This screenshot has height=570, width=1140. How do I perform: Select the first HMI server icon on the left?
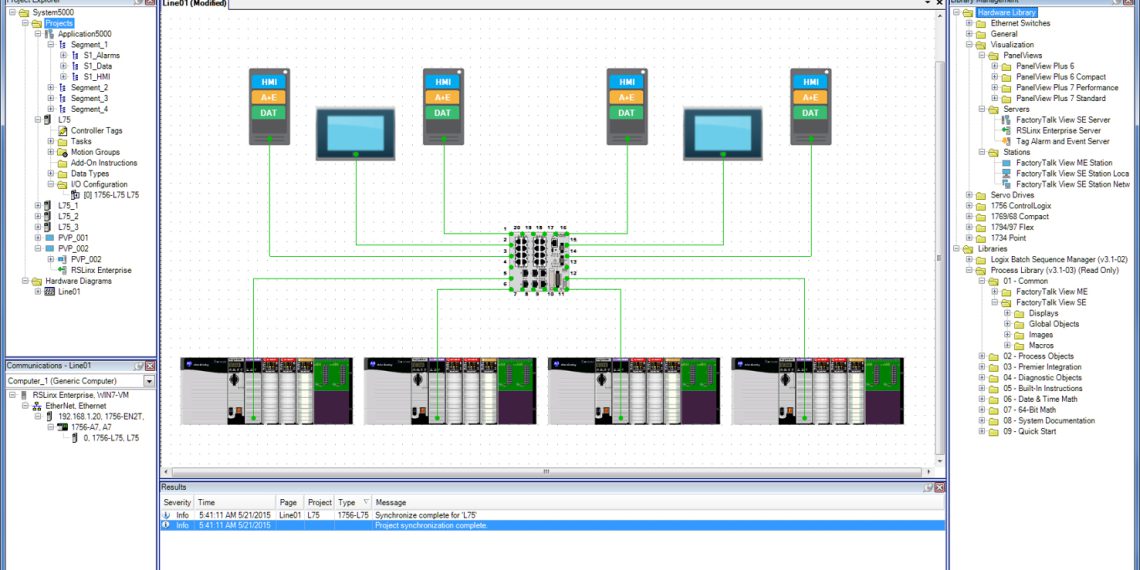[269, 106]
